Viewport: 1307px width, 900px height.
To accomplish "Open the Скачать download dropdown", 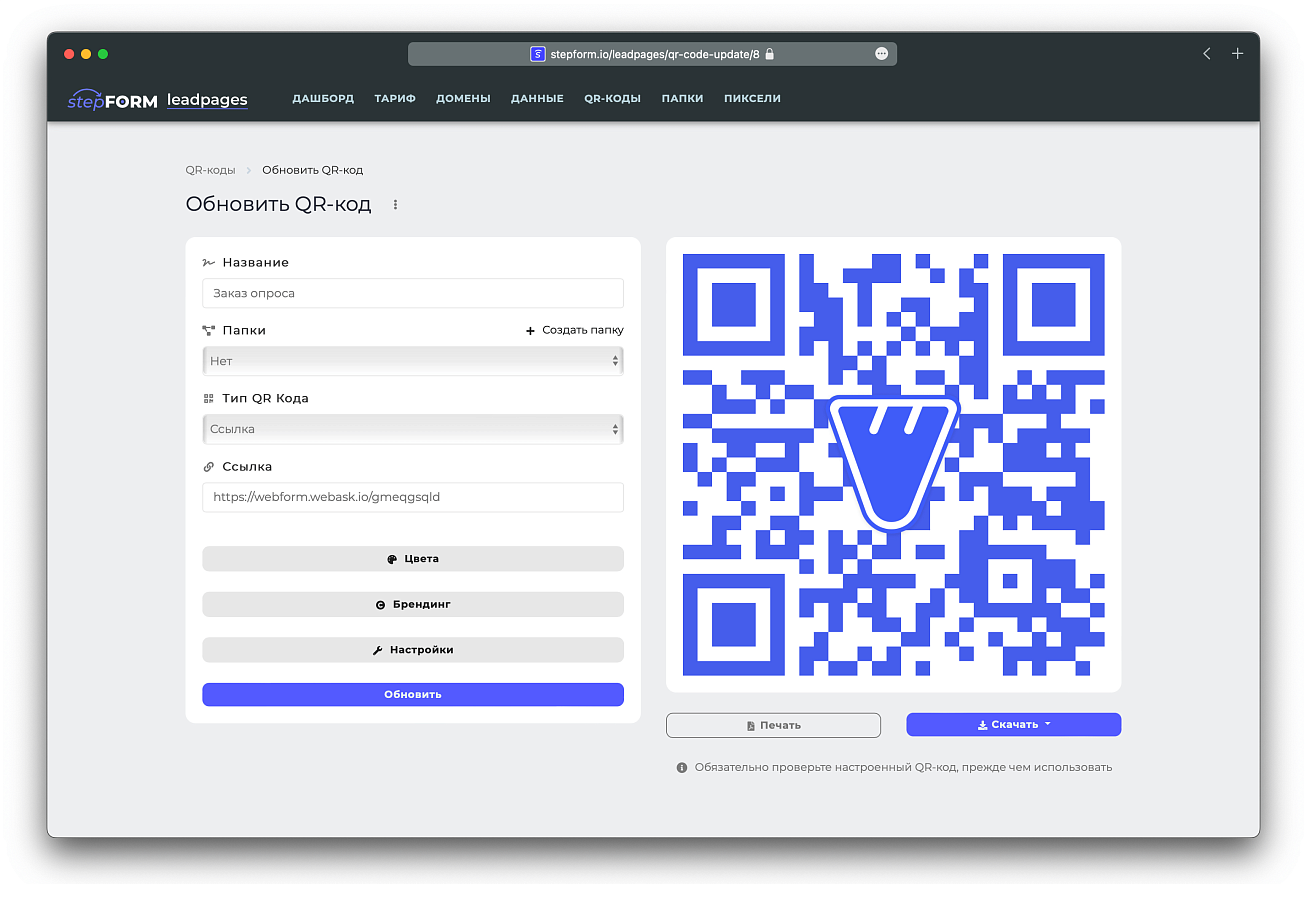I will point(1014,725).
